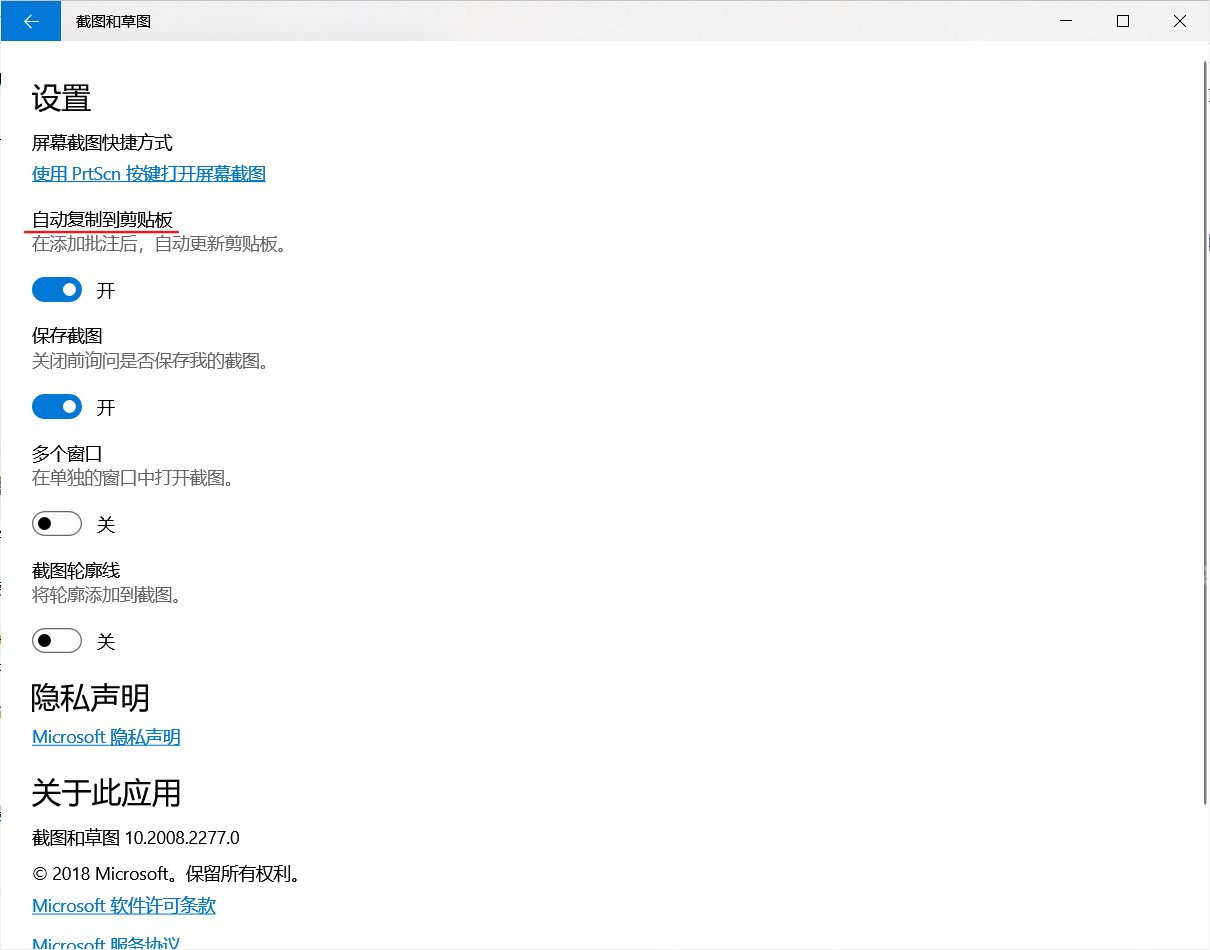
Task: Click the 关于此应用 heading
Action: pyautogui.click(x=106, y=793)
